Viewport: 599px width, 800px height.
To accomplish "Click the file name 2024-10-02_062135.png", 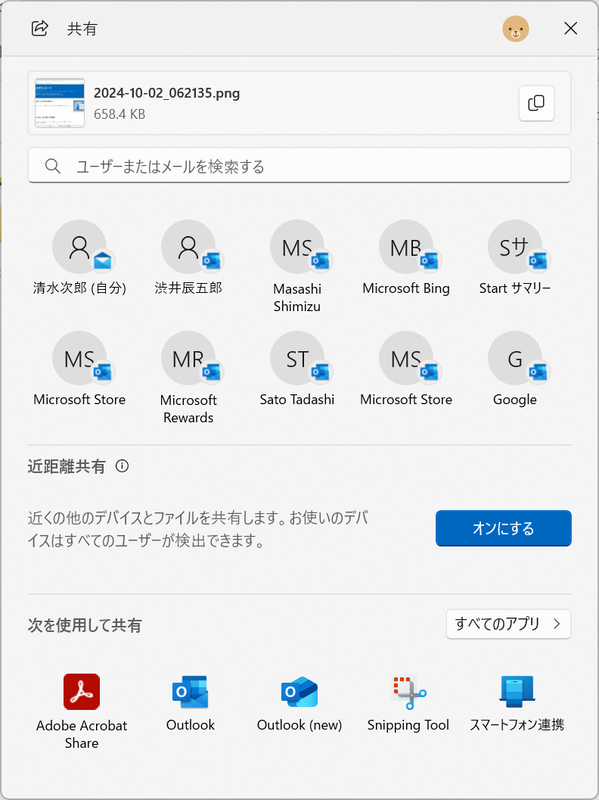I will point(167,93).
